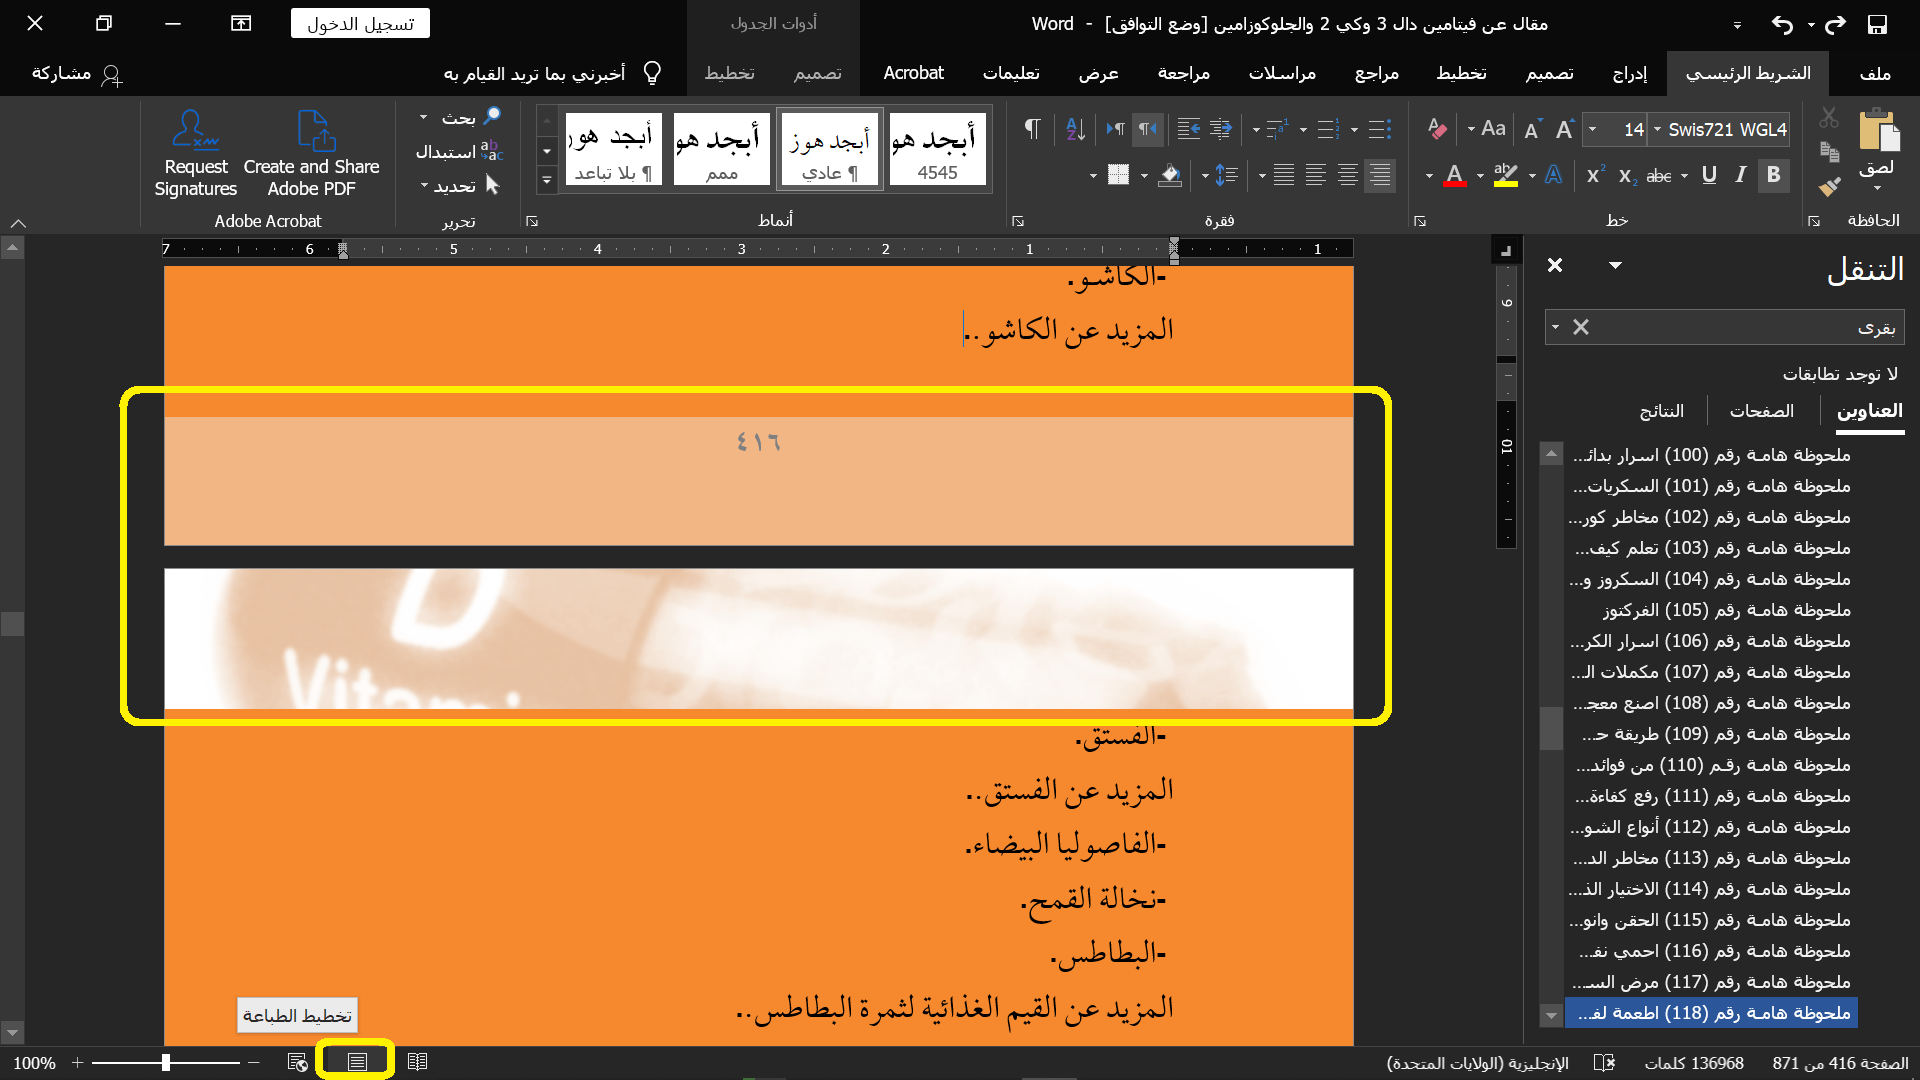1920x1080 pixels.
Task: Click the Clear All Formatting eraser icon
Action: [x=1437, y=129]
